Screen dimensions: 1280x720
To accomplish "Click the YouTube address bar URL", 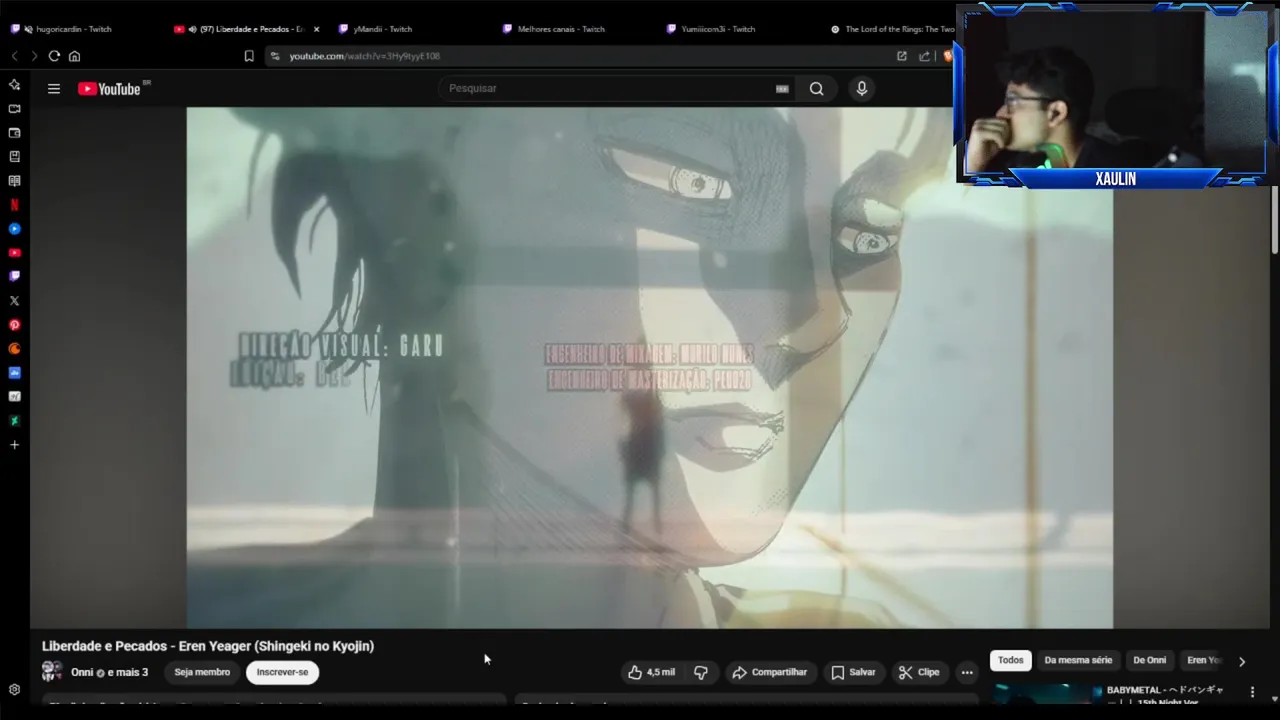I will [364, 56].
